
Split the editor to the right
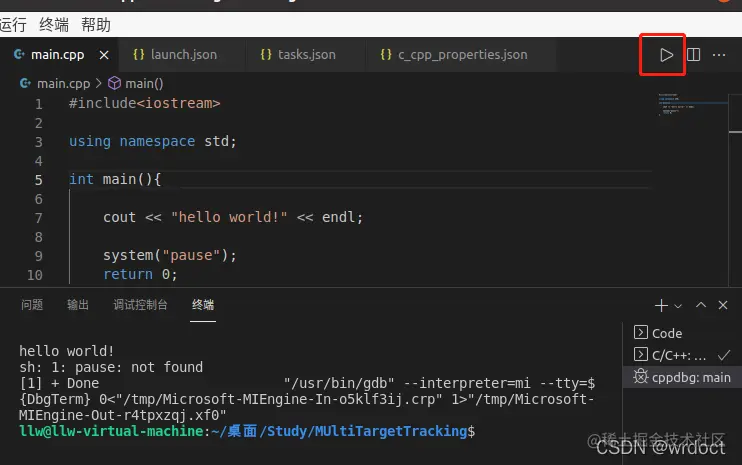(x=693, y=55)
